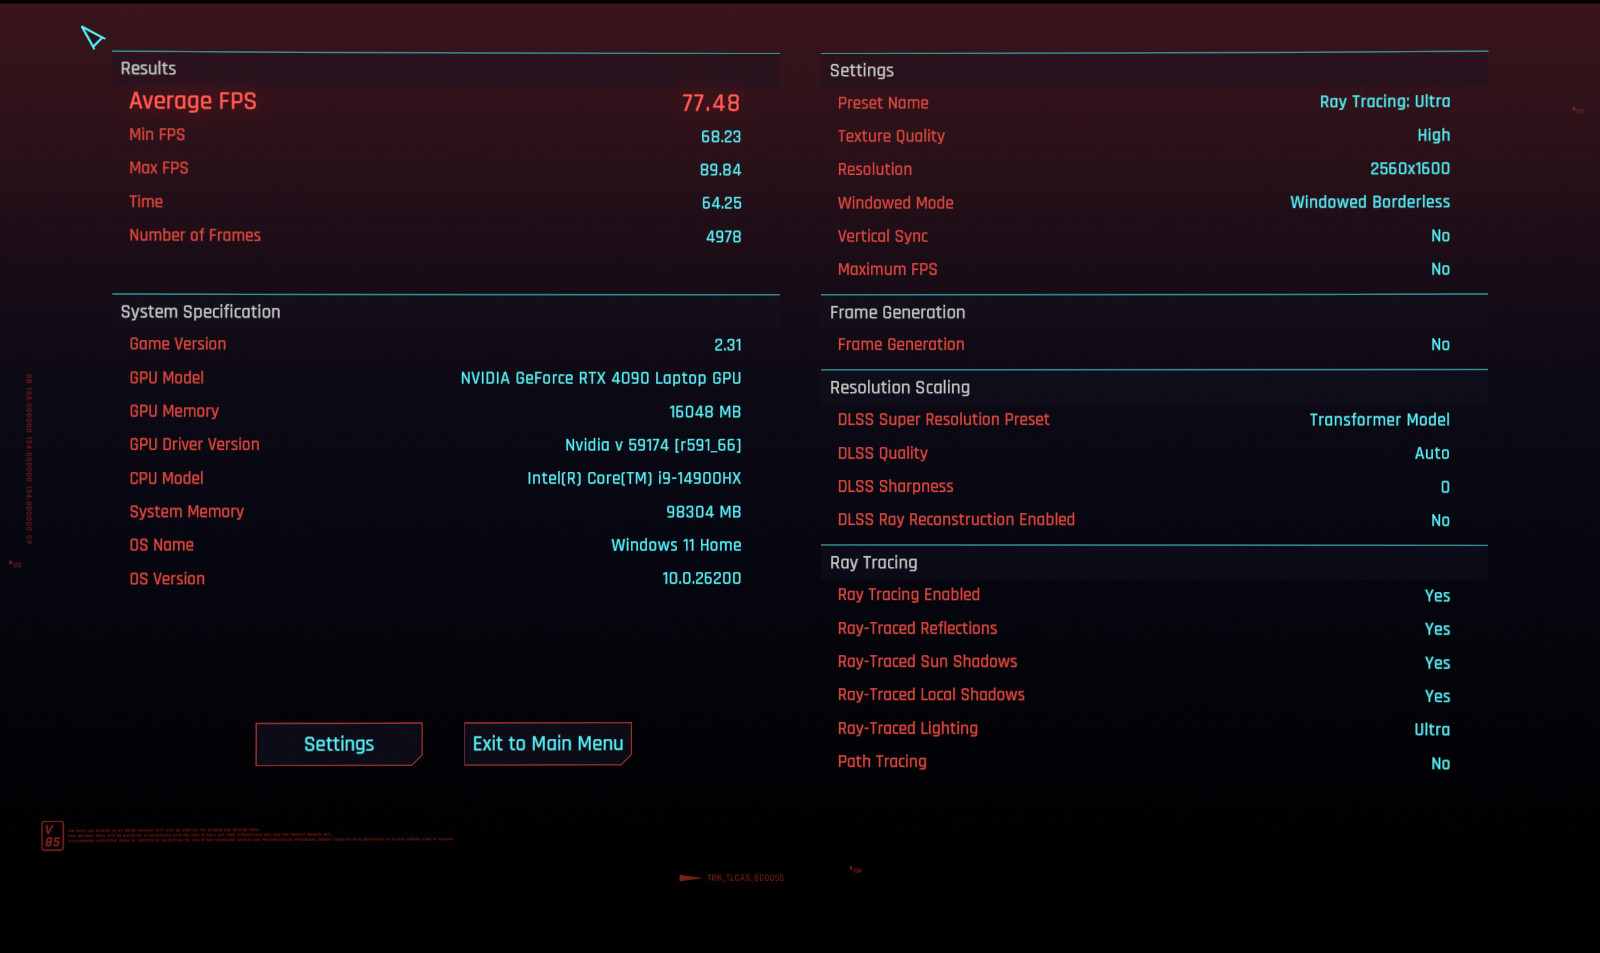The width and height of the screenshot is (1600, 953).
Task: Select the GPU Driver Version value
Action: click(653, 445)
